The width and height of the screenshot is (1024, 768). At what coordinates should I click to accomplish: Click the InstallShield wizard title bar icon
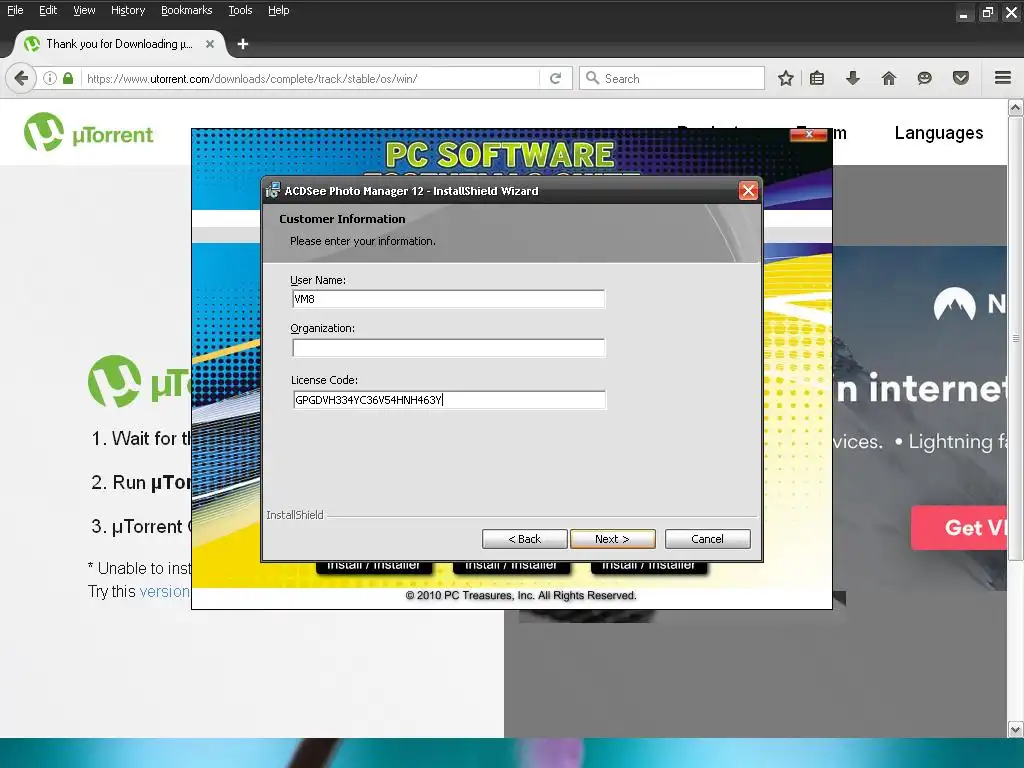(273, 190)
